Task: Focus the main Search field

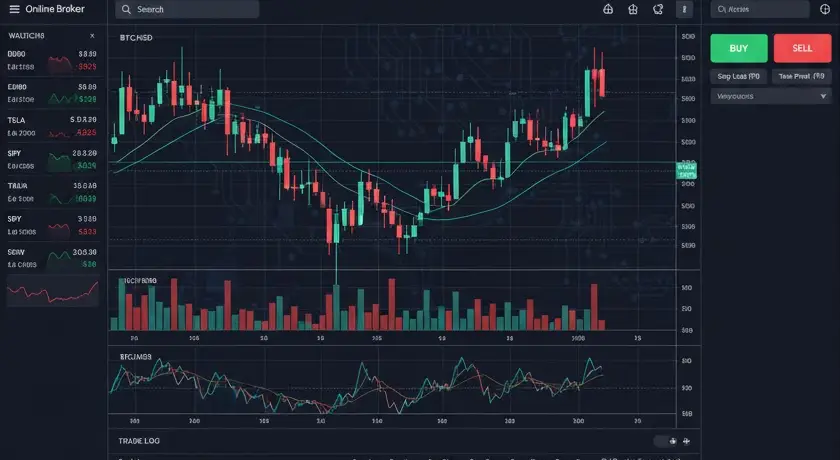Action: pyautogui.click(x=187, y=9)
